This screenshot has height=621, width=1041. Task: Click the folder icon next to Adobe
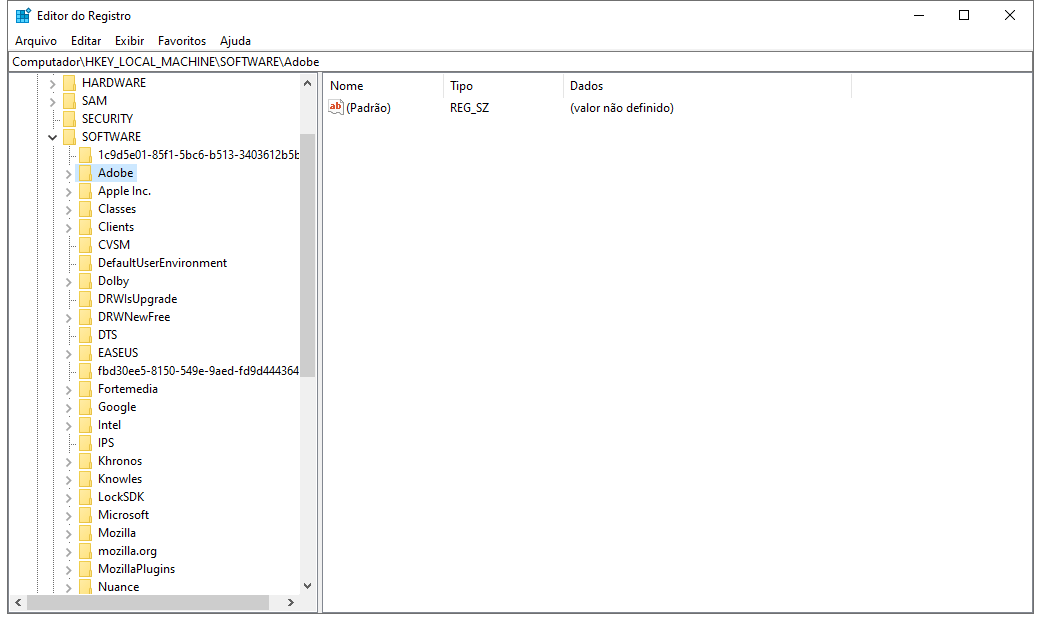85,173
